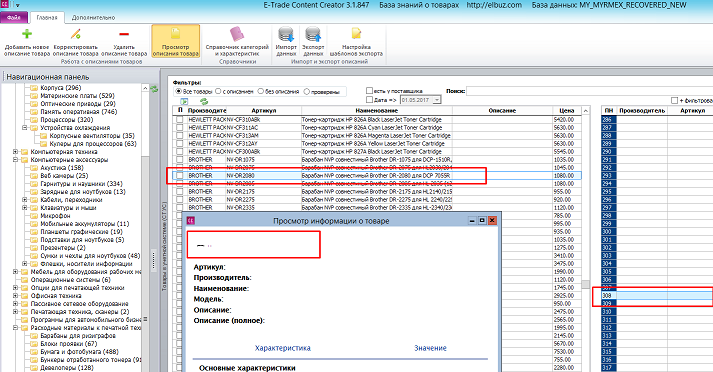This screenshot has height=372, width=713.
Task: Expand the 'Клавиатуры и мыши' tree node
Action: [x=25, y=208]
